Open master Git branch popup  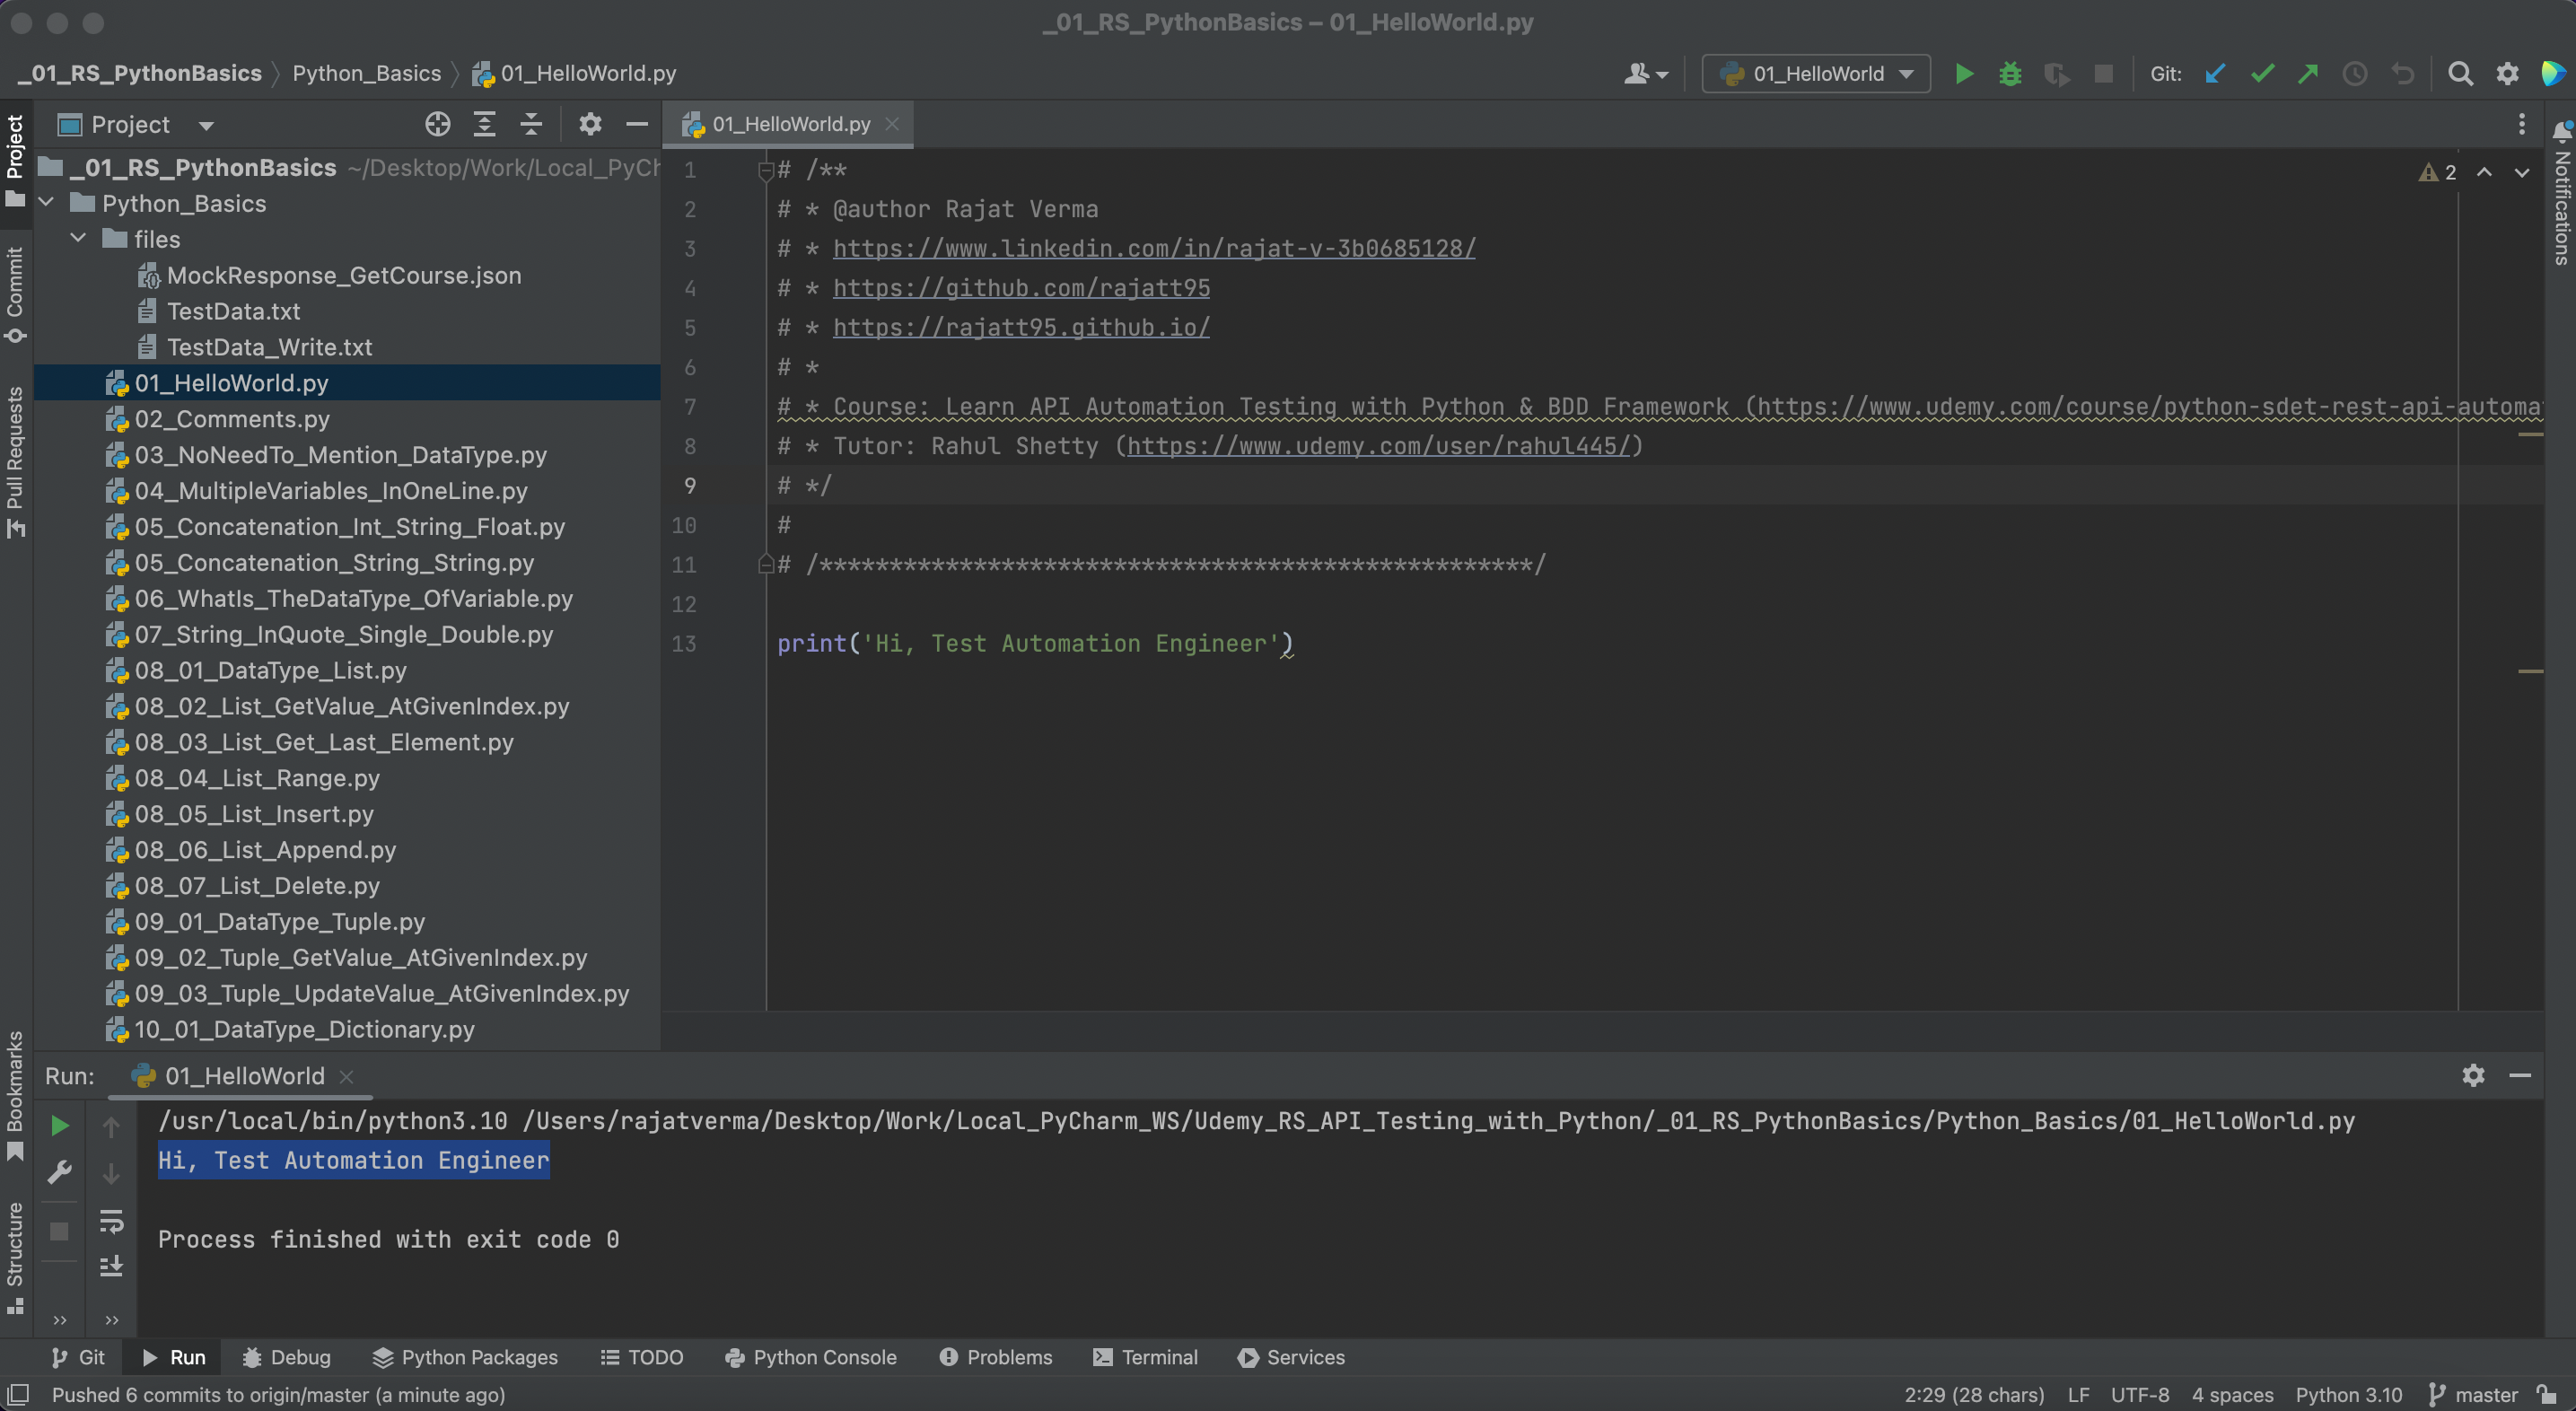(2473, 1394)
